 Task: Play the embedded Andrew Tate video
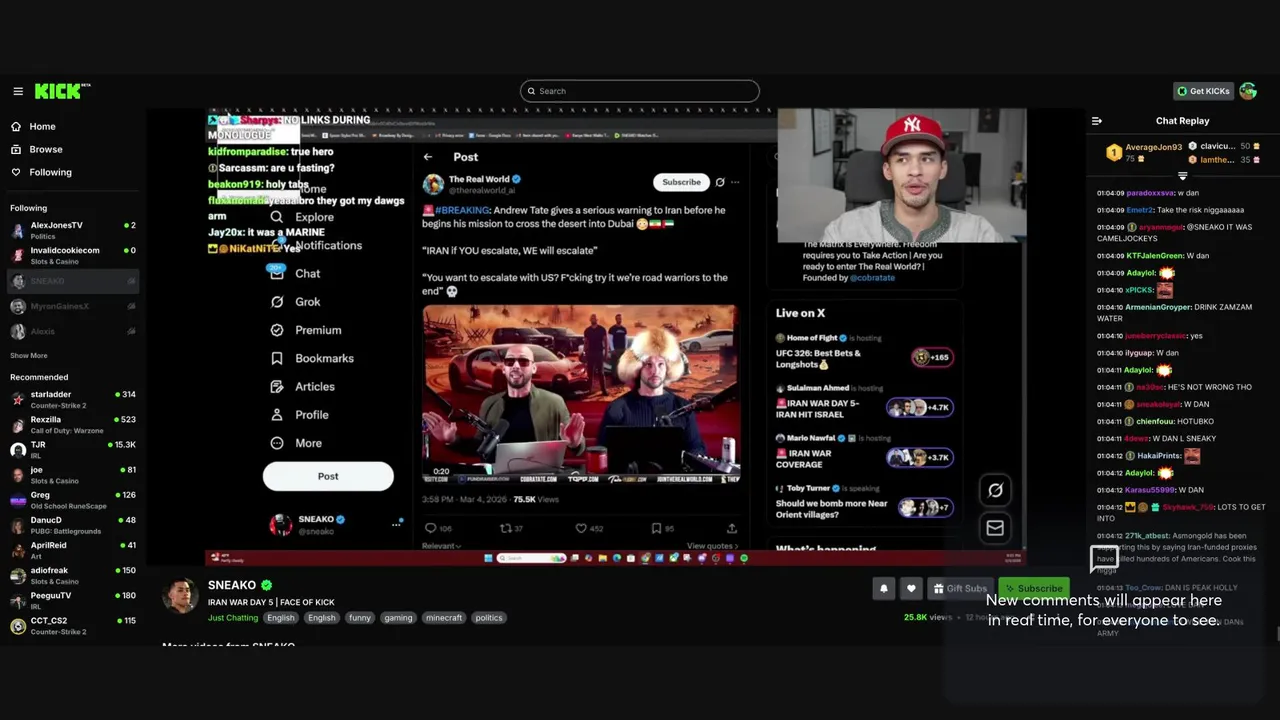coord(580,394)
